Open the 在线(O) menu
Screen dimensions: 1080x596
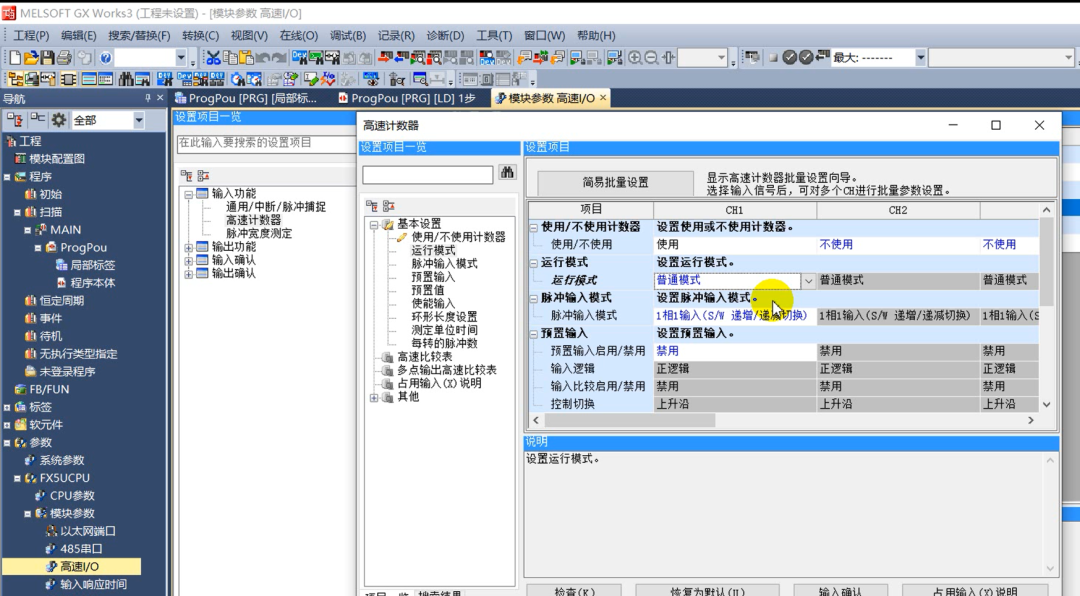(299, 35)
